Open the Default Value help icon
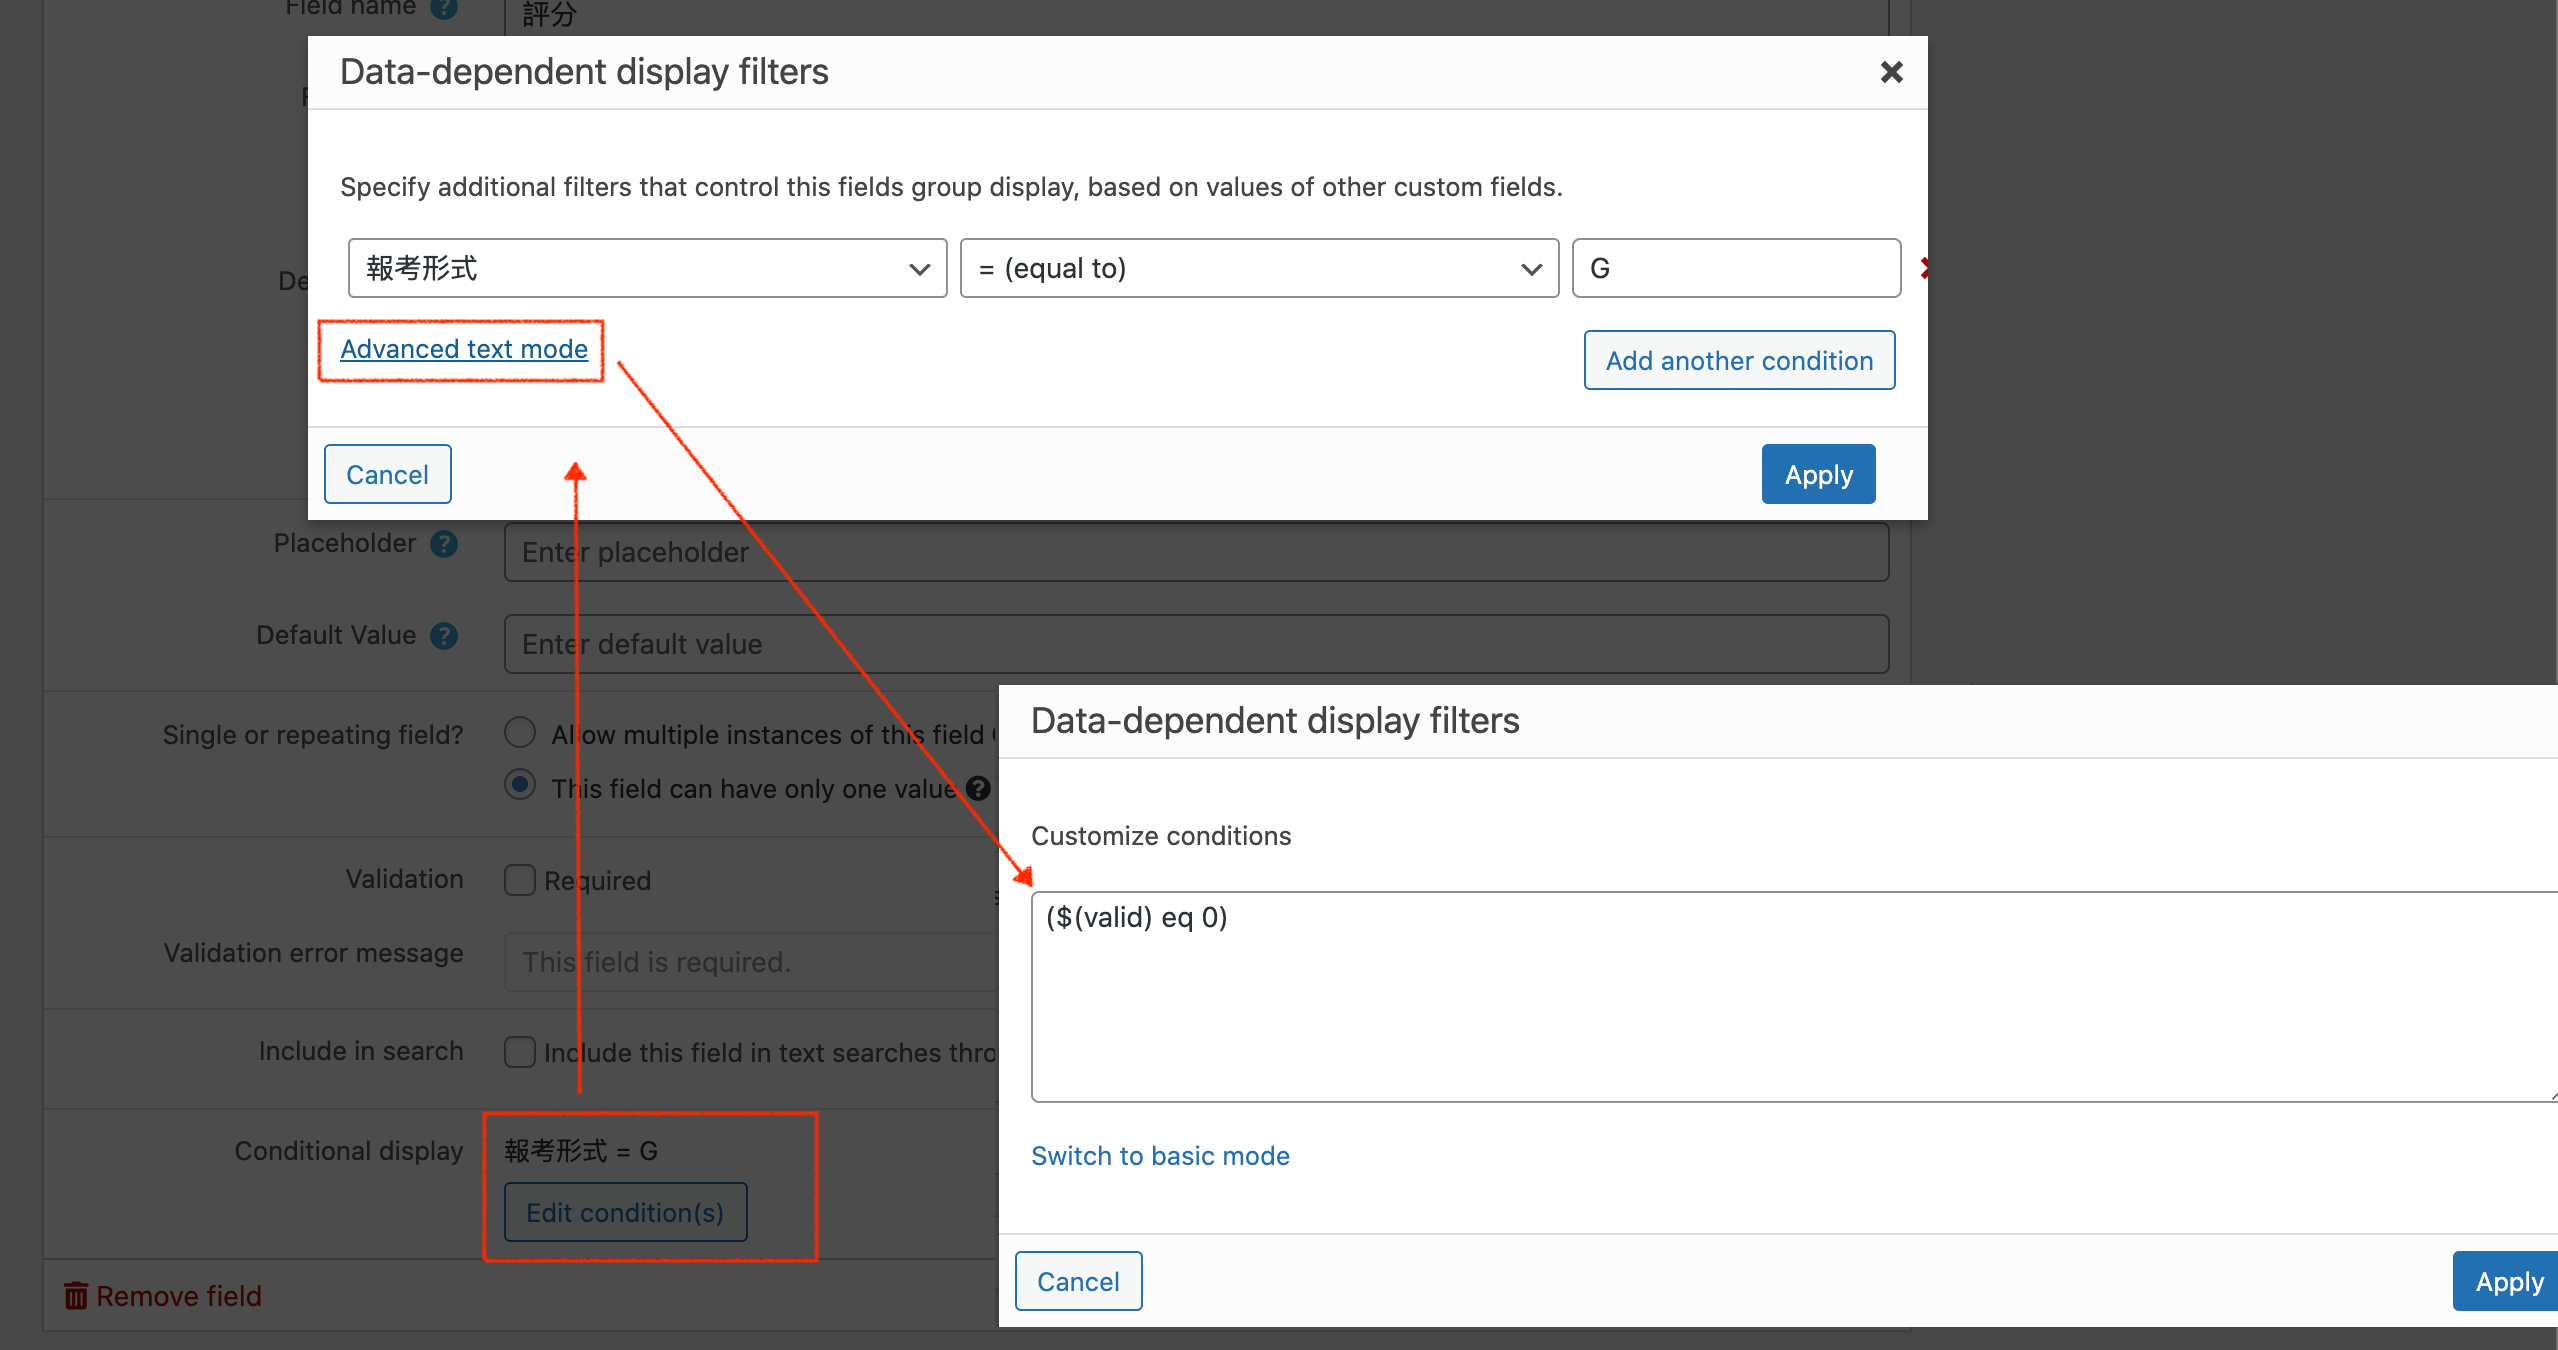 444,636
